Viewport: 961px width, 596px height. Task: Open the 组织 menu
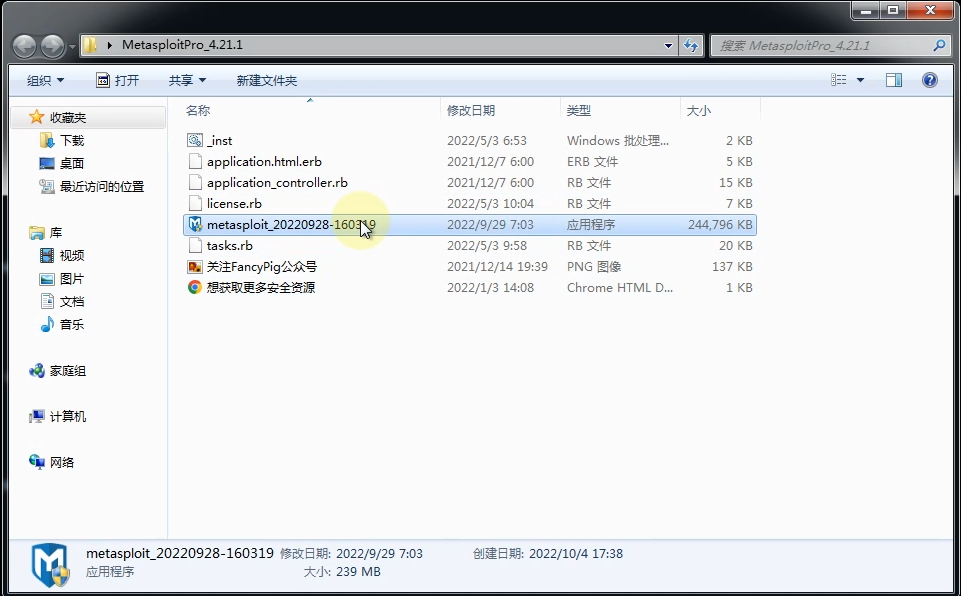click(45, 80)
